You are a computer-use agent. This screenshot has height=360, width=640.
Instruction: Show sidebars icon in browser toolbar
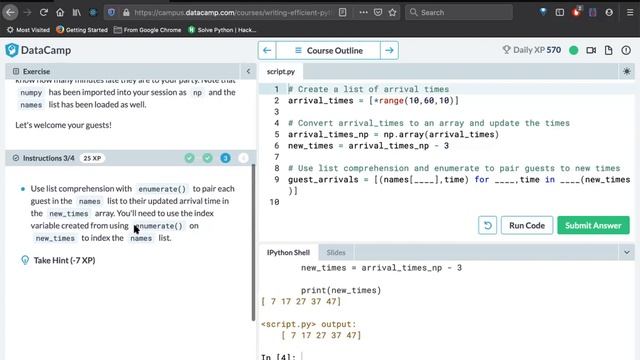click(560, 13)
